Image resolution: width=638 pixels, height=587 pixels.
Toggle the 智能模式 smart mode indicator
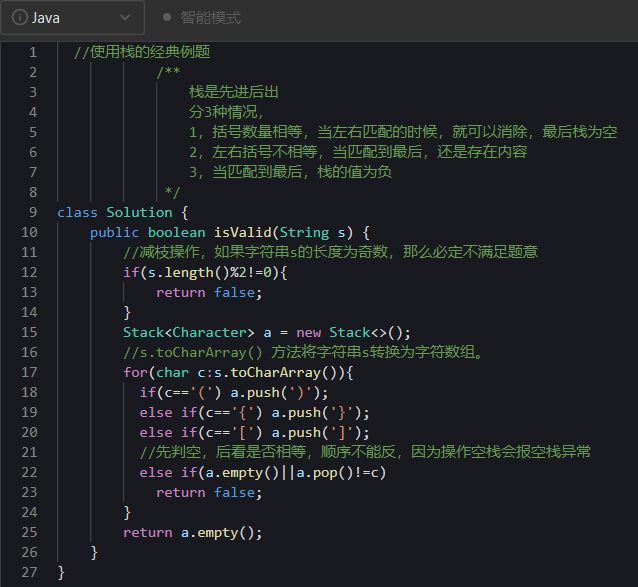[x=202, y=17]
